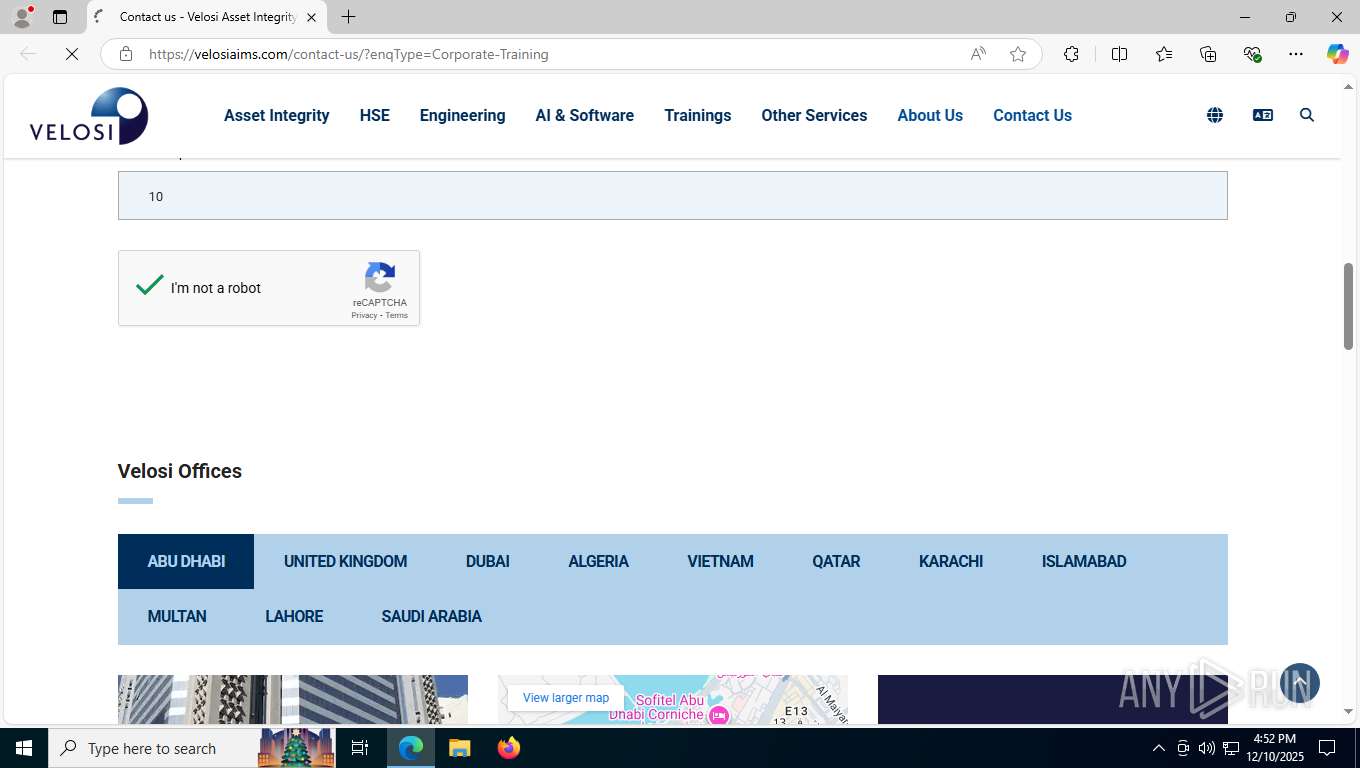The width and height of the screenshot is (1360, 768).
Task: Click the translate icon in the site header
Action: coord(1263,115)
